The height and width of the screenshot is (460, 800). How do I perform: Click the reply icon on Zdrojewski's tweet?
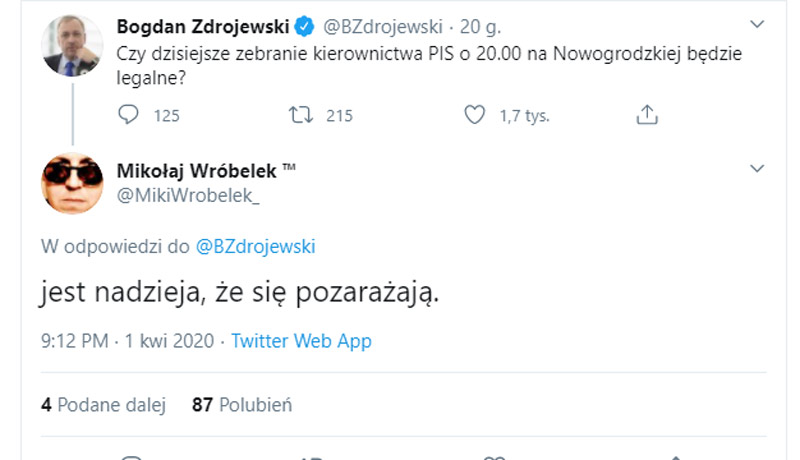(x=128, y=116)
